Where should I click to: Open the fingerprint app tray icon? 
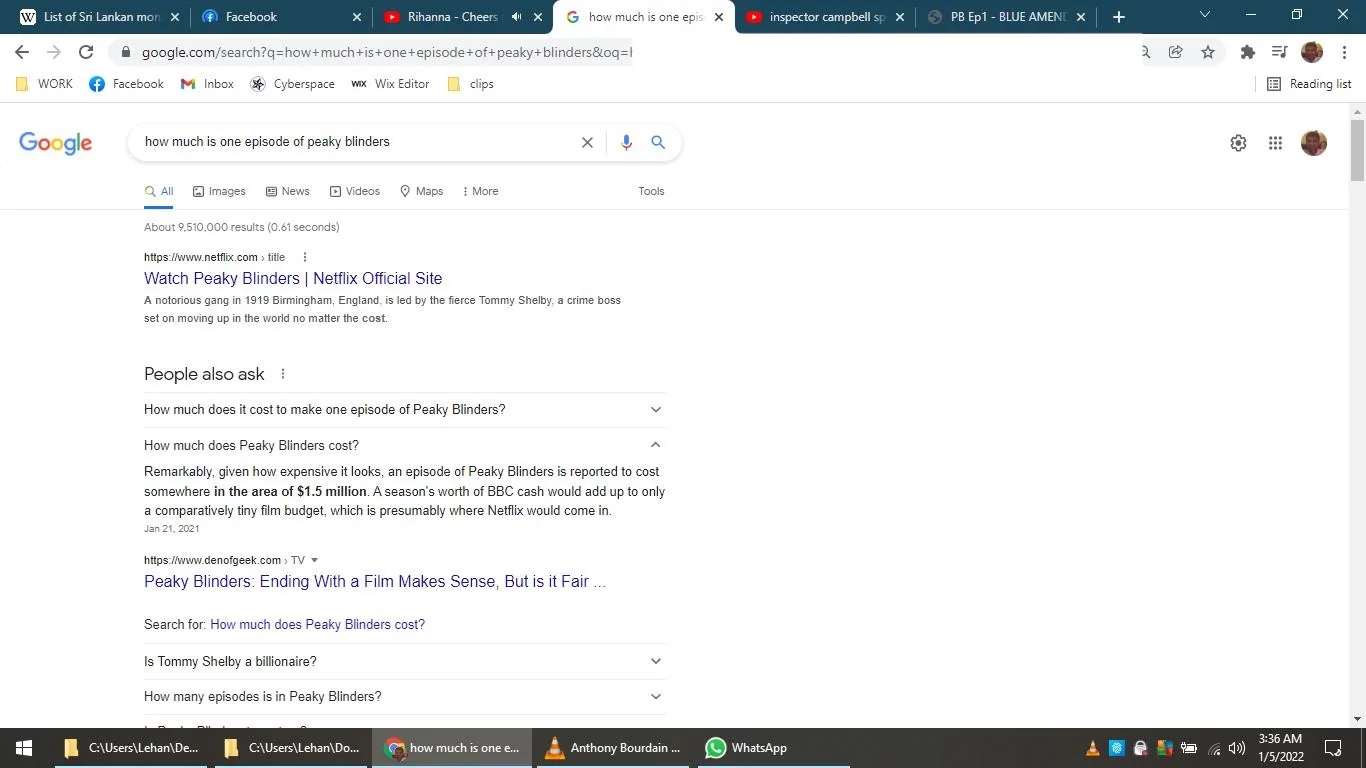click(1117, 748)
